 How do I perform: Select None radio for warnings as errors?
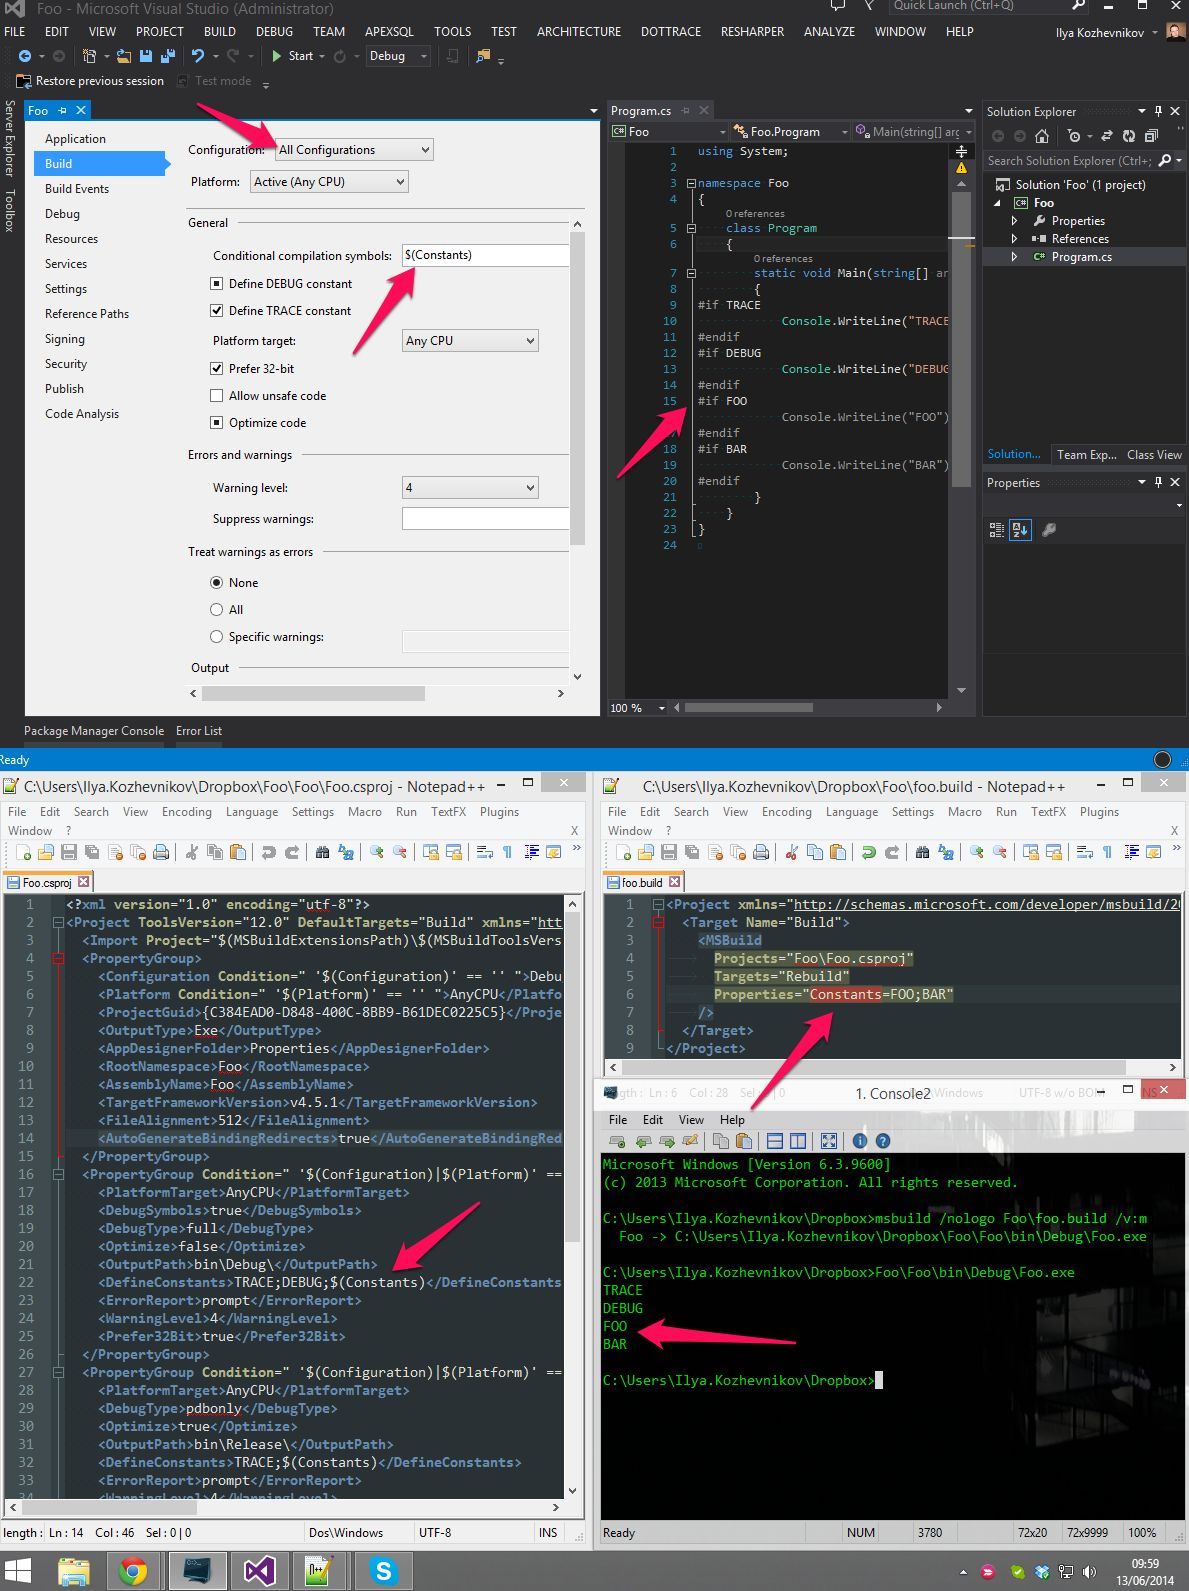click(x=217, y=583)
